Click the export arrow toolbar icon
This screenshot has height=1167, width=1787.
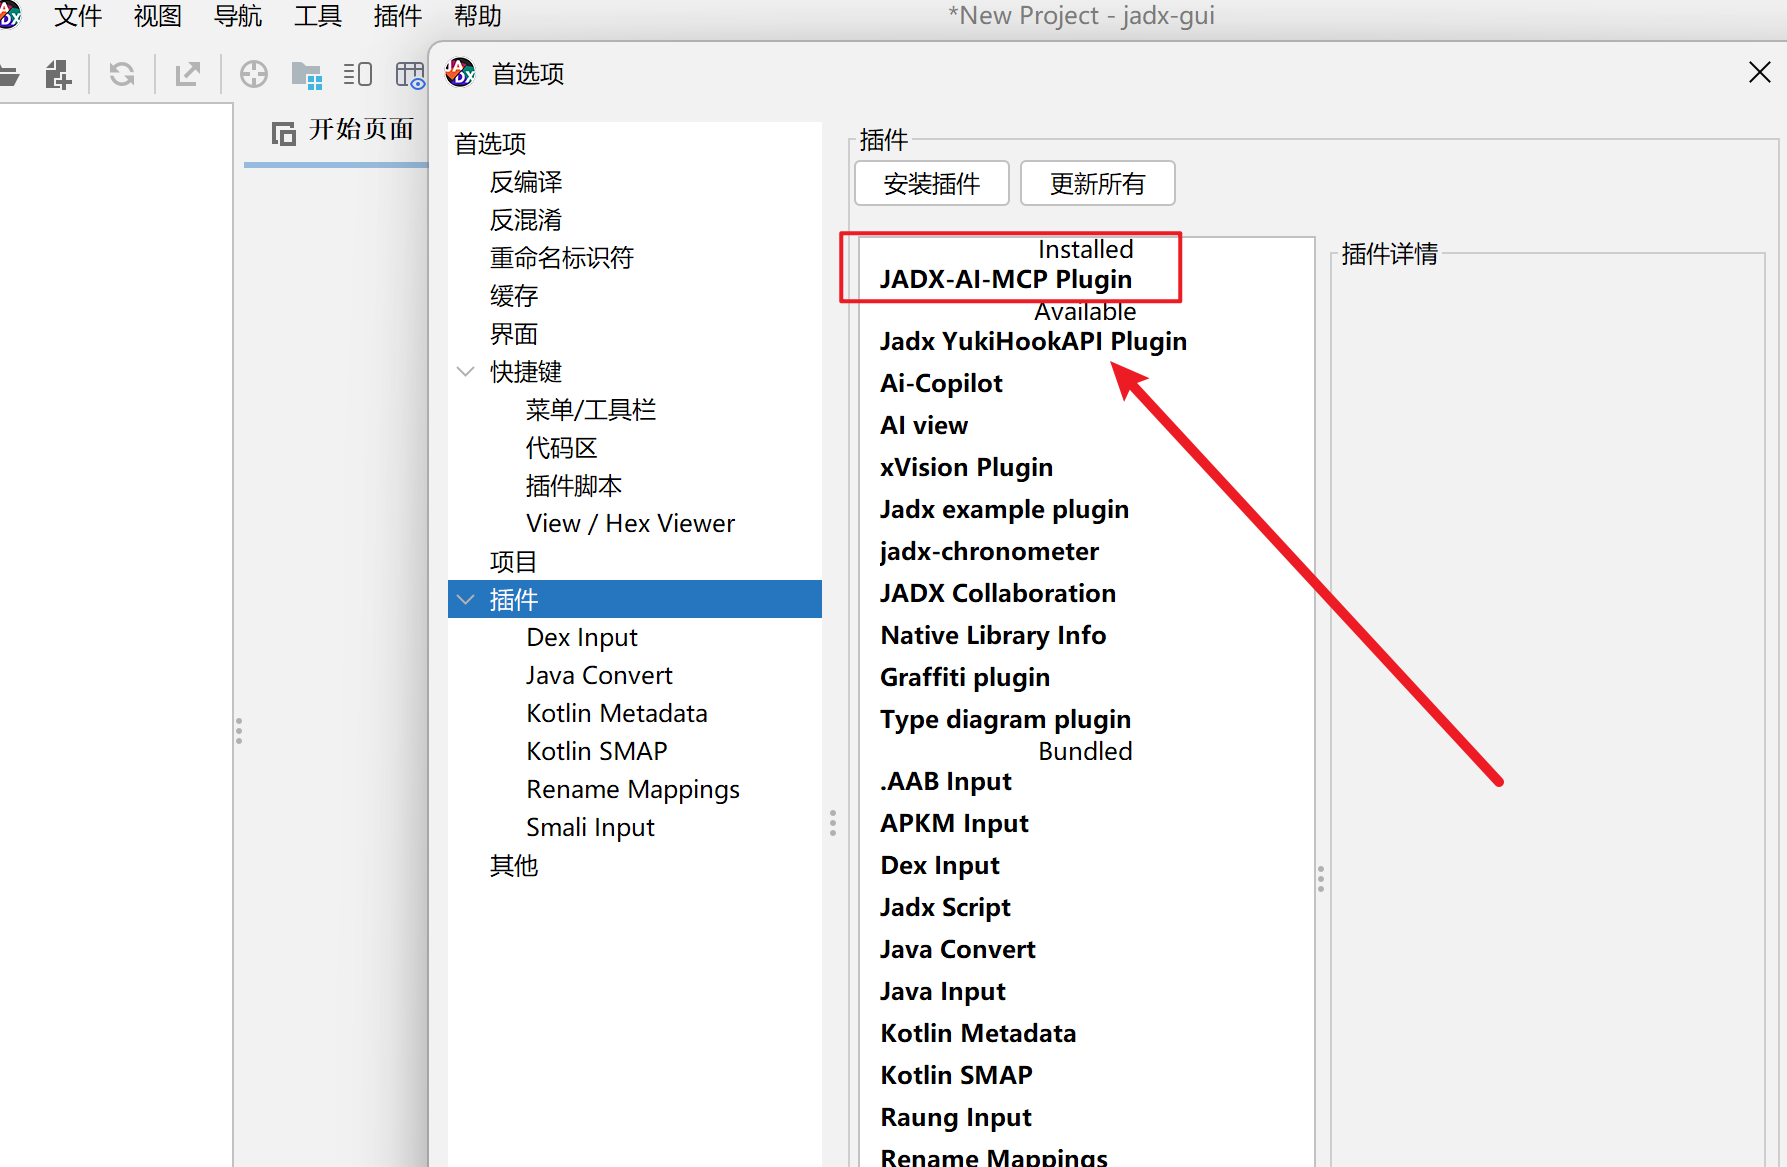(187, 75)
